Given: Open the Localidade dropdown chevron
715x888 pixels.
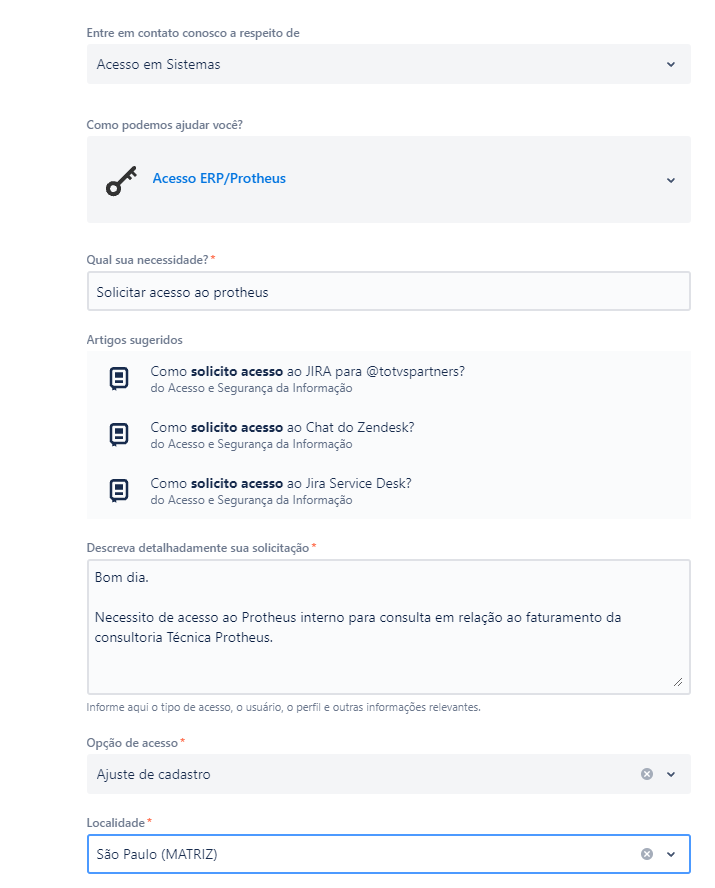Looking at the screenshot, I should coord(671,854).
